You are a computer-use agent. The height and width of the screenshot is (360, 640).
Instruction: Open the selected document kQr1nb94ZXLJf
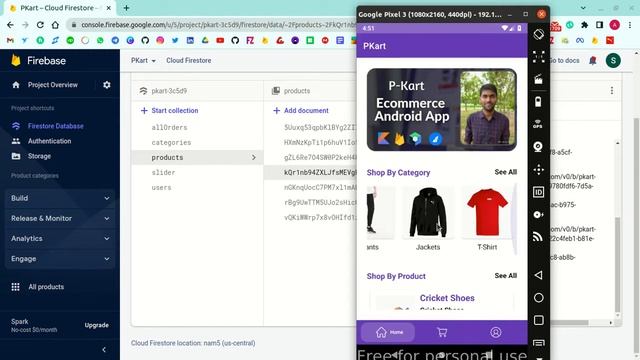(310, 173)
